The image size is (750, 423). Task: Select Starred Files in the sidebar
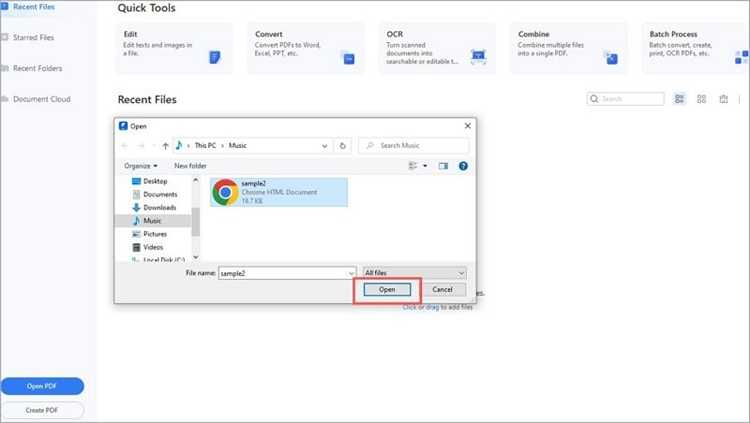33,37
